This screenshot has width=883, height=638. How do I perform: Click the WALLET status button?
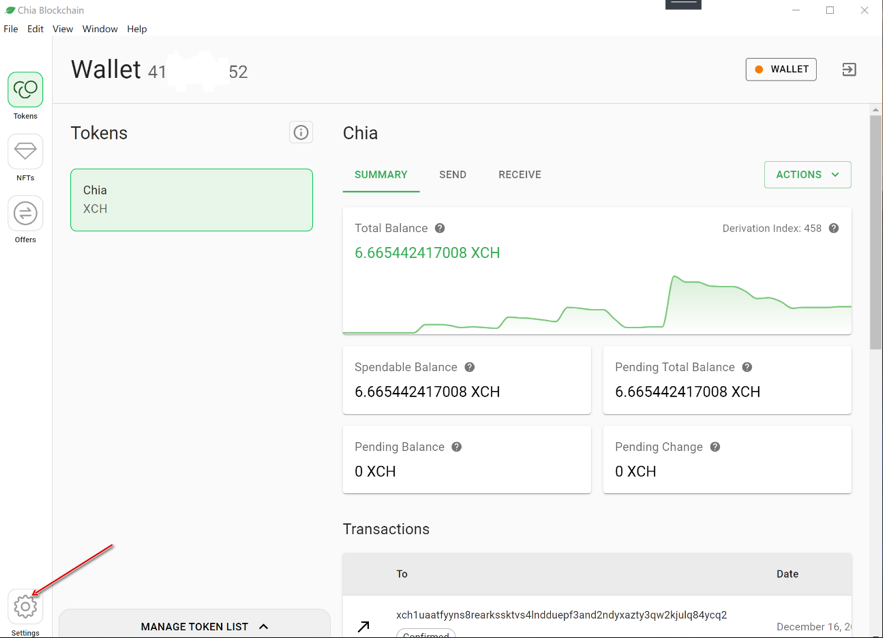coord(781,69)
